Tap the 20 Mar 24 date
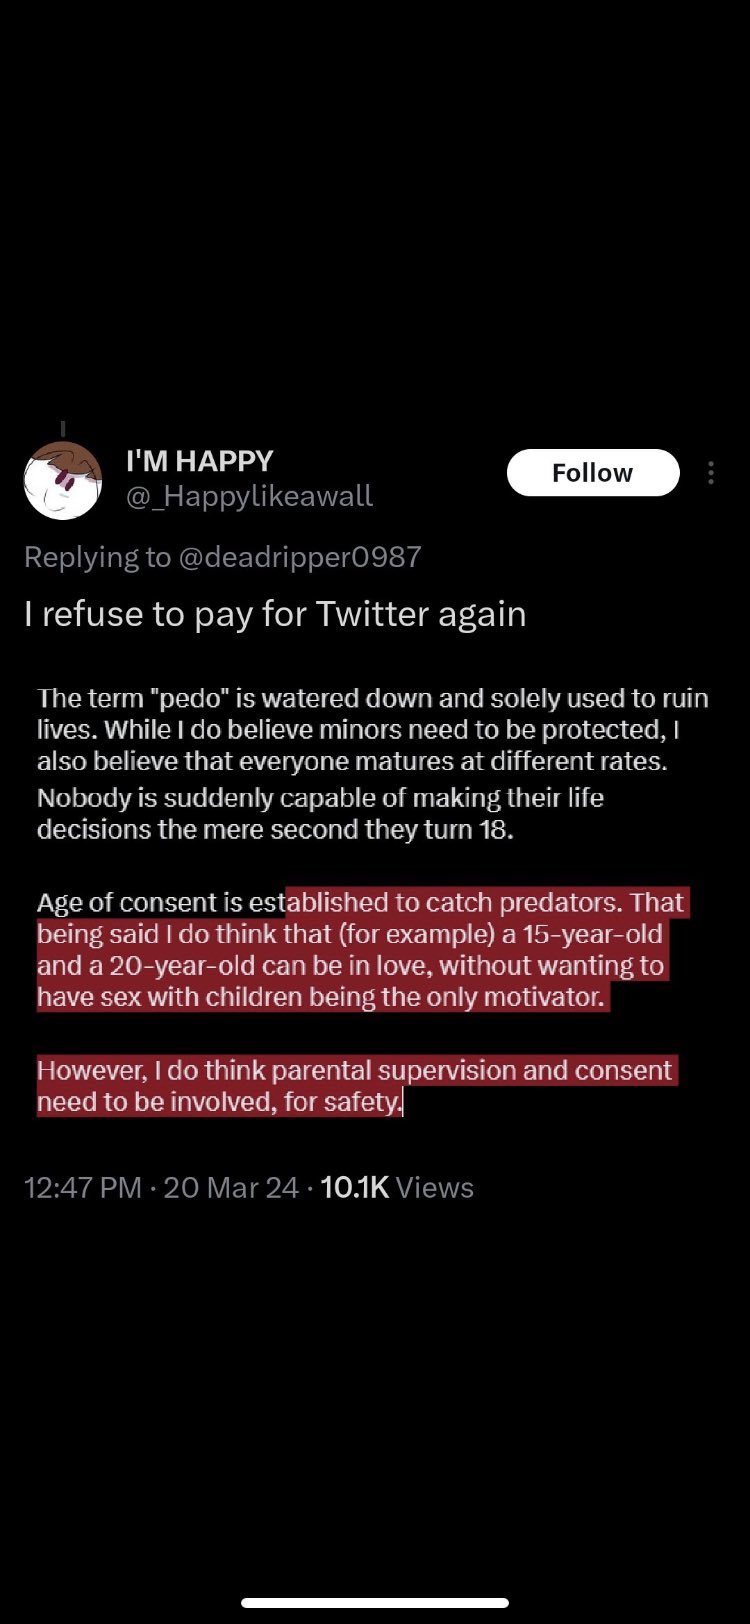Screen dimensions: 750x1624 click(231, 1187)
